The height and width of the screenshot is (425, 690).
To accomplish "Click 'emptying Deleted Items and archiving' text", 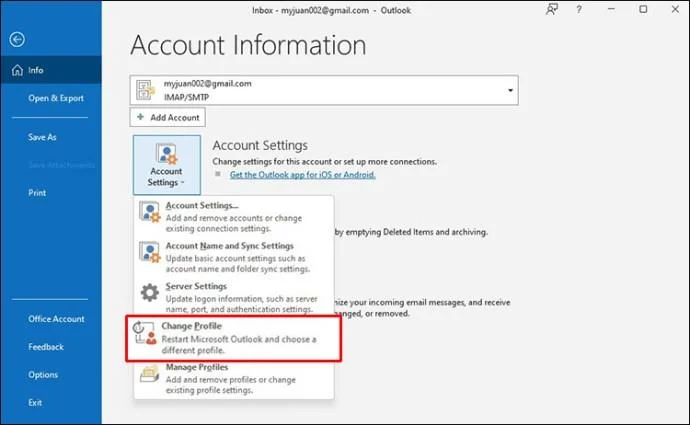I will (x=416, y=232).
